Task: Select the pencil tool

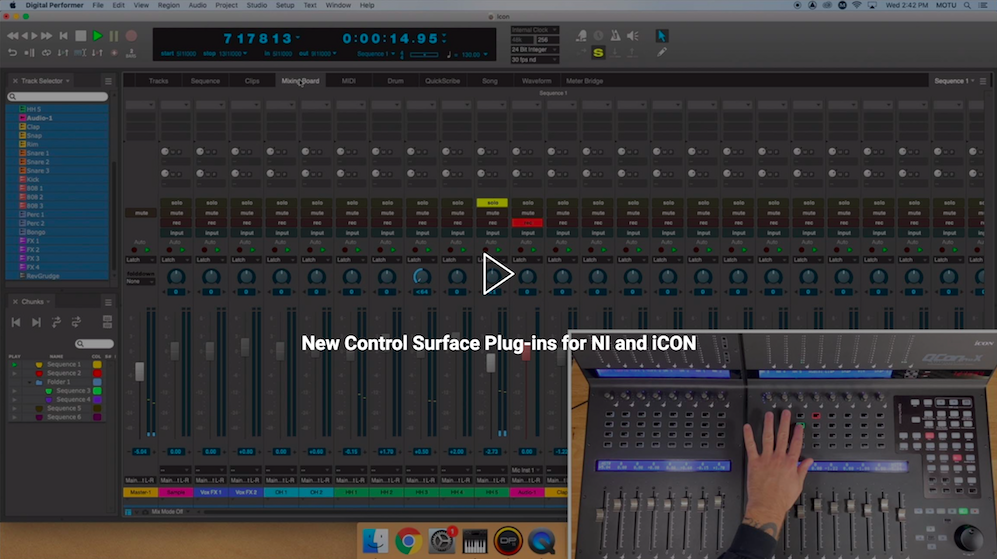Action: (x=662, y=52)
